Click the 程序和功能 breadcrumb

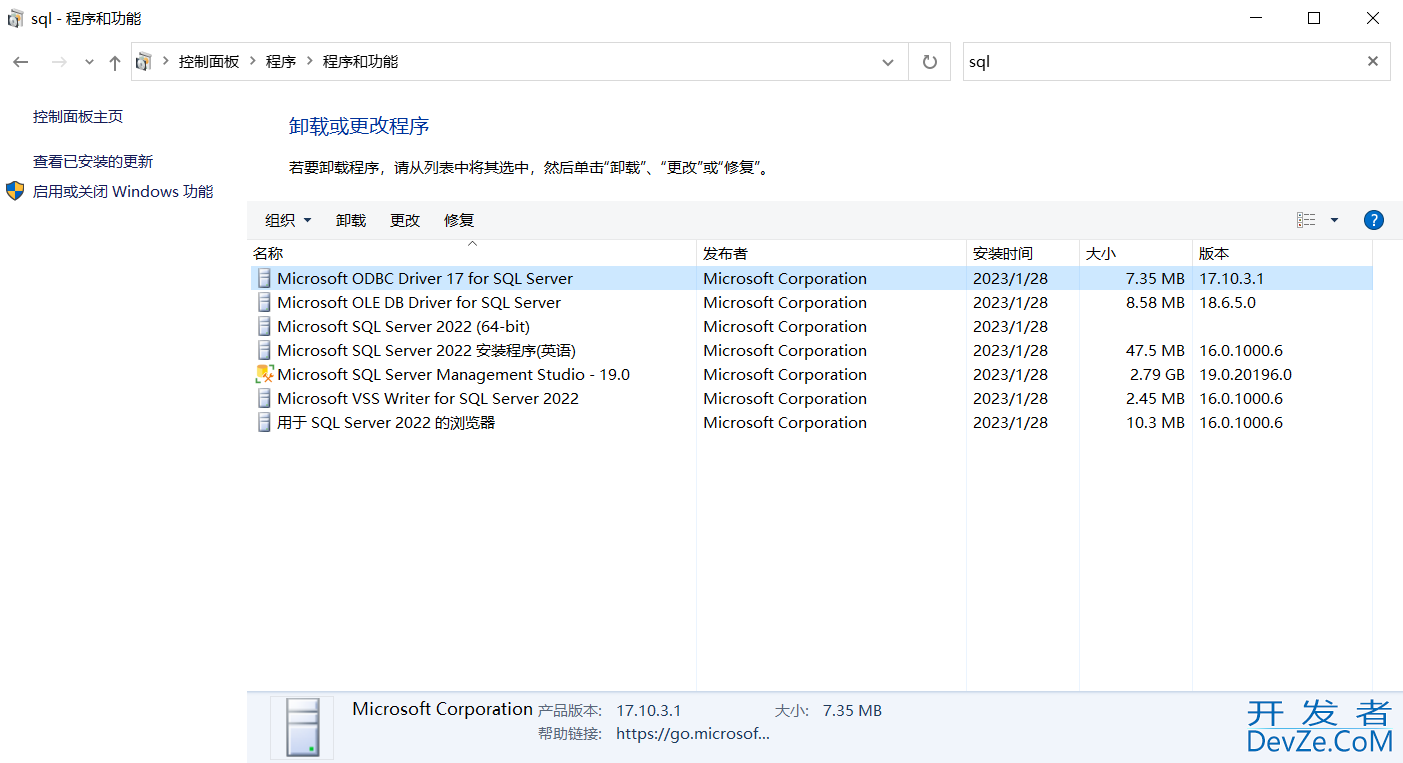click(360, 62)
